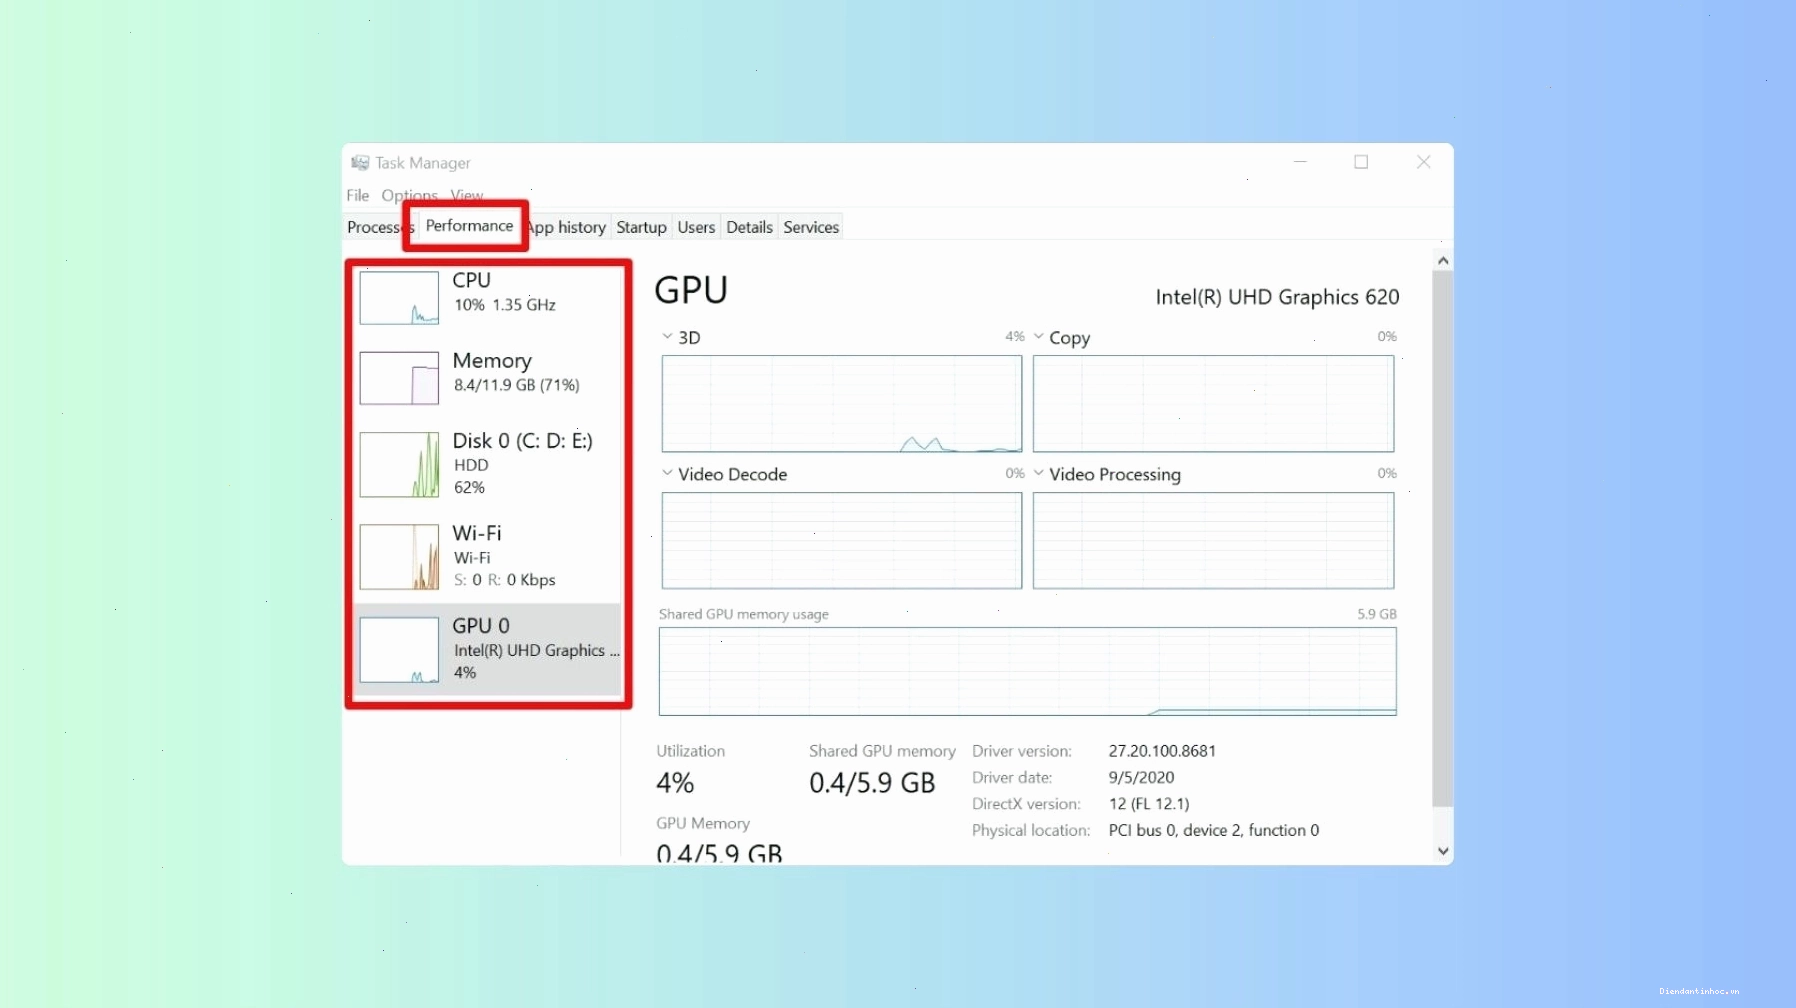Switch to the Services tab
1796x1008 pixels.
pyautogui.click(x=811, y=227)
